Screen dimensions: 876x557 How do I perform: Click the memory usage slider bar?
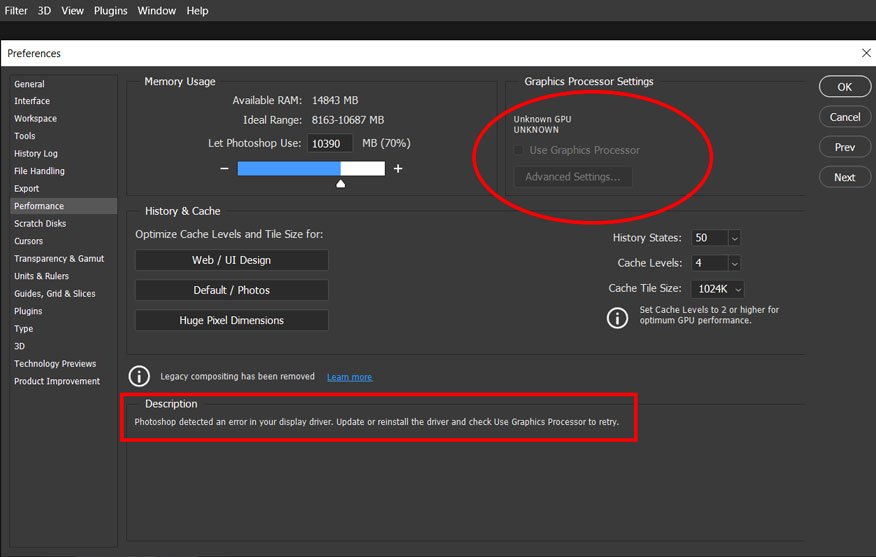pyautogui.click(x=311, y=168)
